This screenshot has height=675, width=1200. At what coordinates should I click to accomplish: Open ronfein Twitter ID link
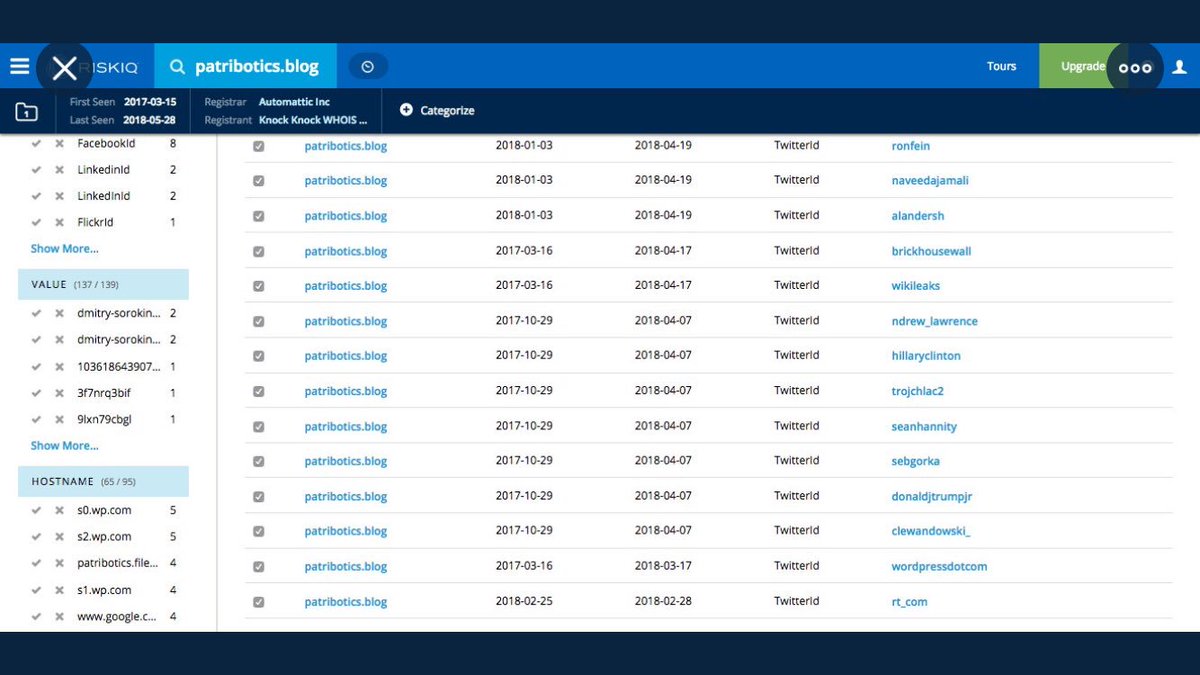click(x=910, y=146)
